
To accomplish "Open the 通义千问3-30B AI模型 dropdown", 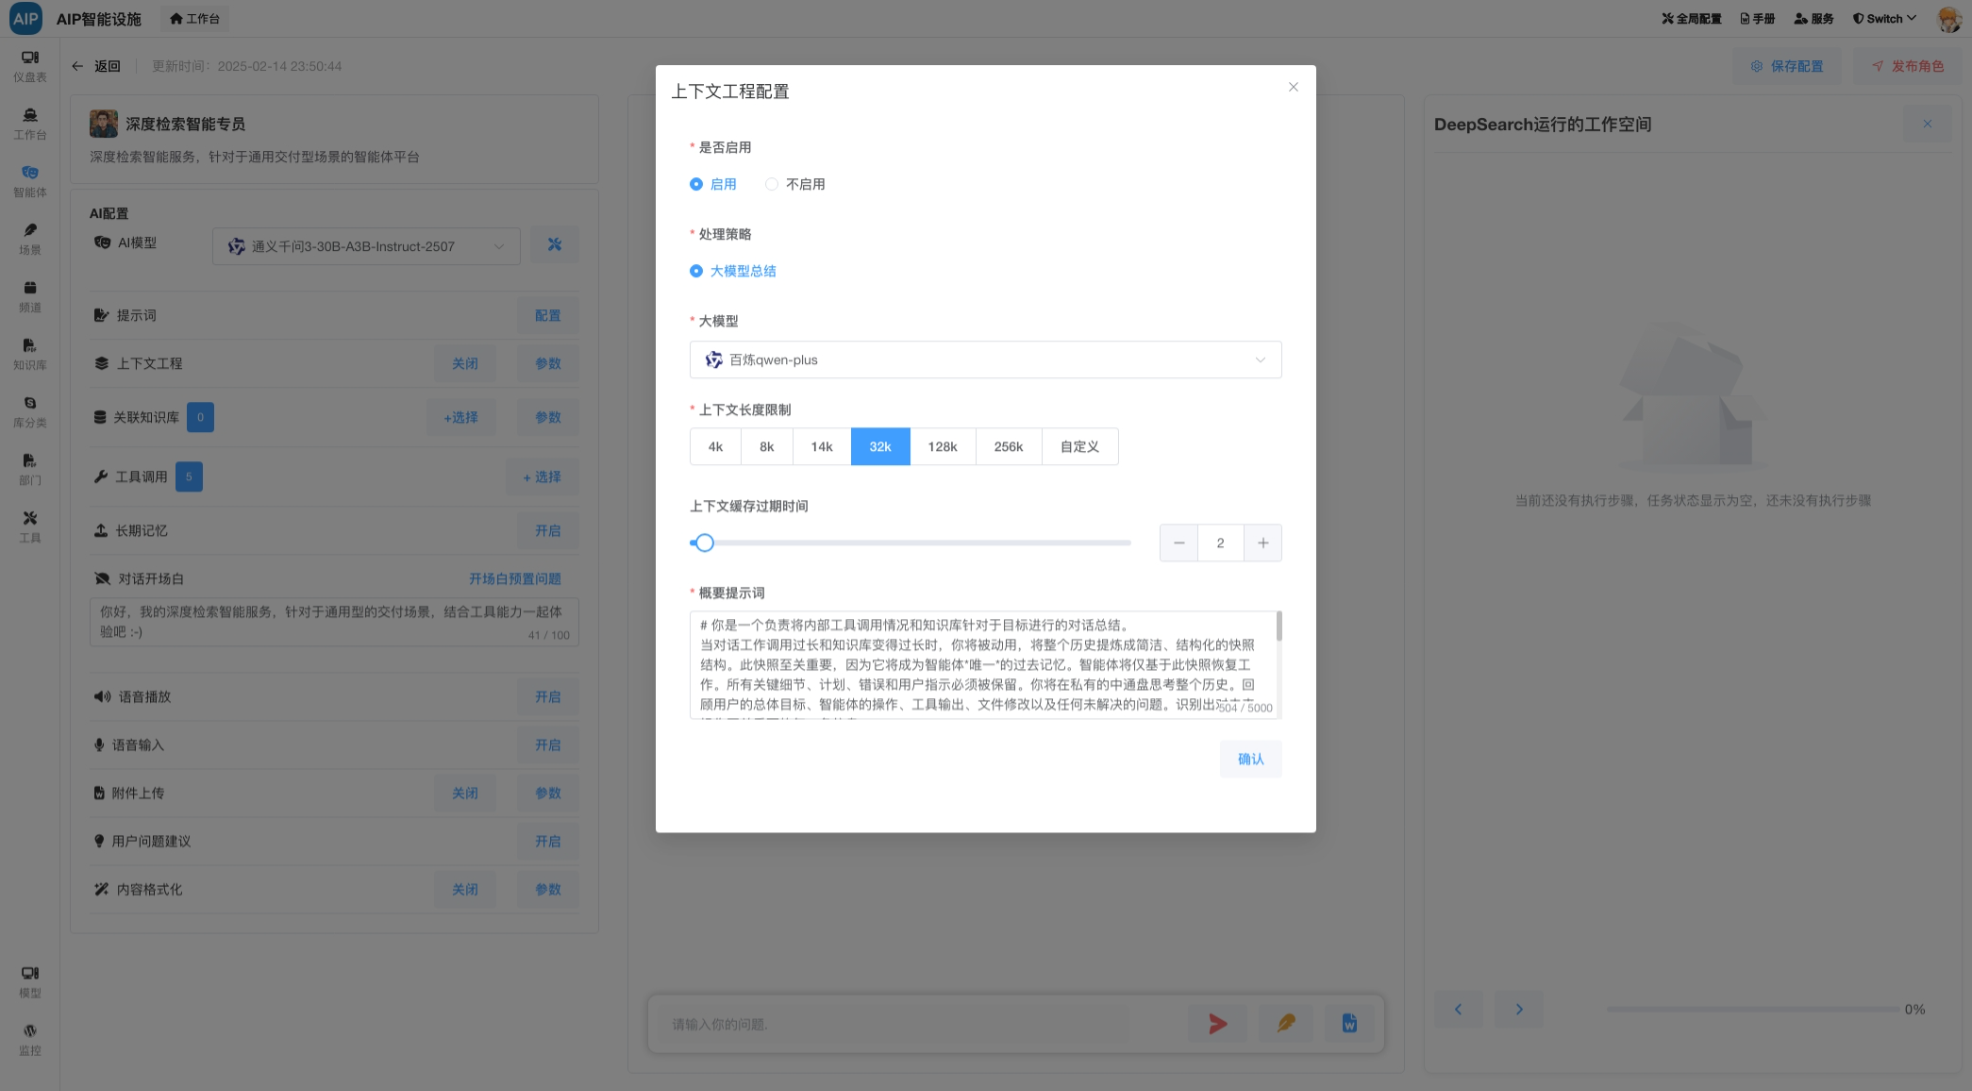I will tap(366, 246).
